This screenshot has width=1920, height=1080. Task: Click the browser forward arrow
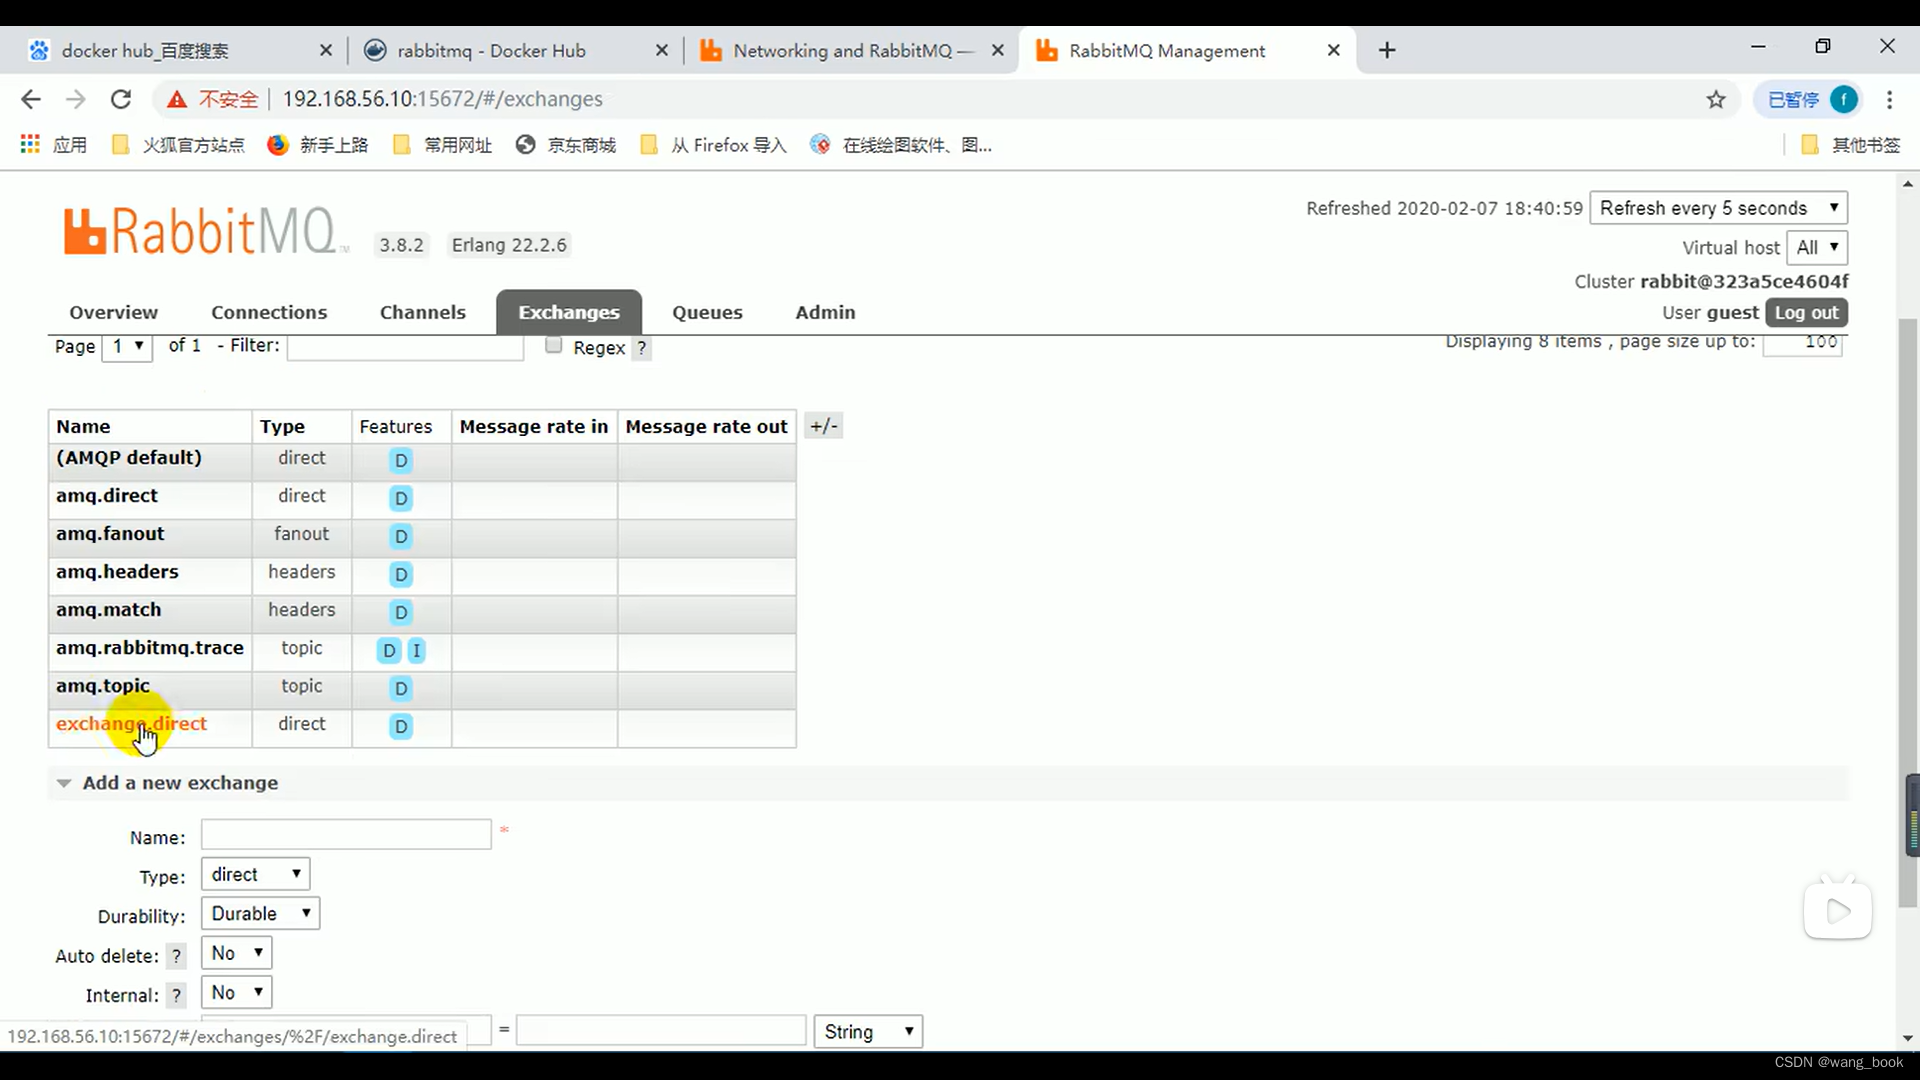pyautogui.click(x=76, y=99)
